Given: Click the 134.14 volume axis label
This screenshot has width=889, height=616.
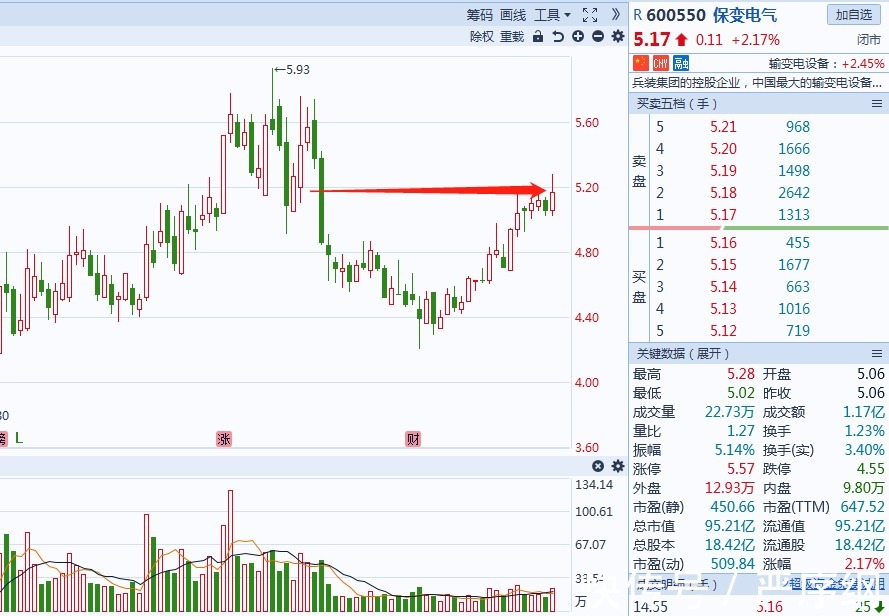Looking at the screenshot, I should (x=594, y=485).
